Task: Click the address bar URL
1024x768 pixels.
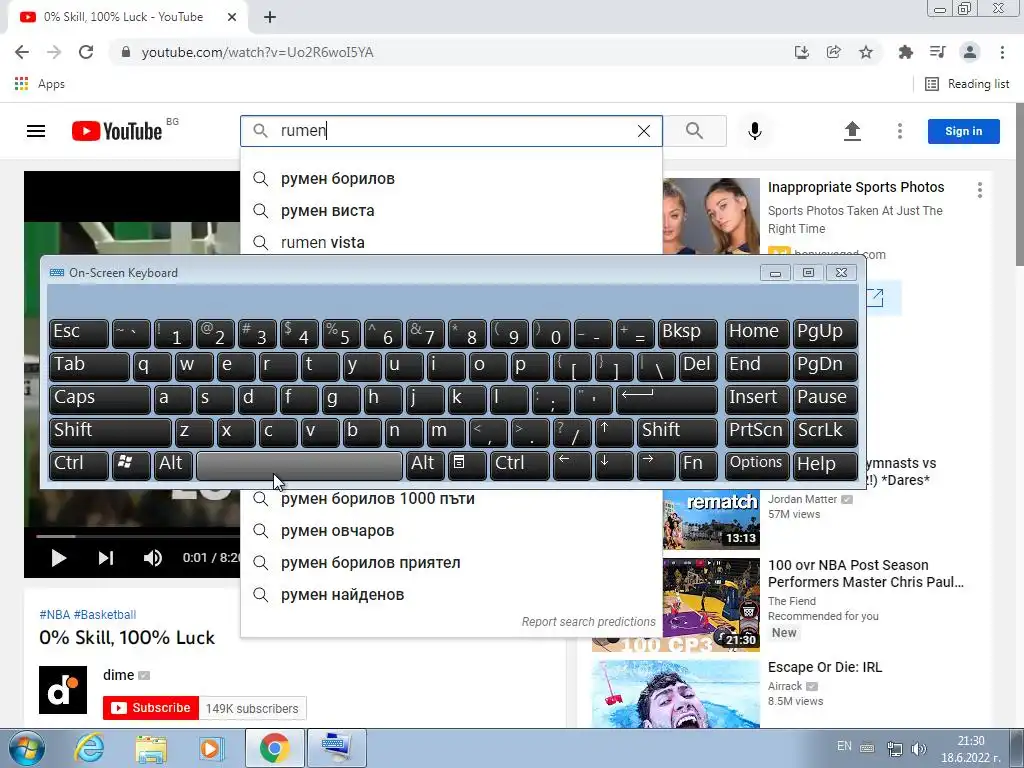Action: [257, 52]
